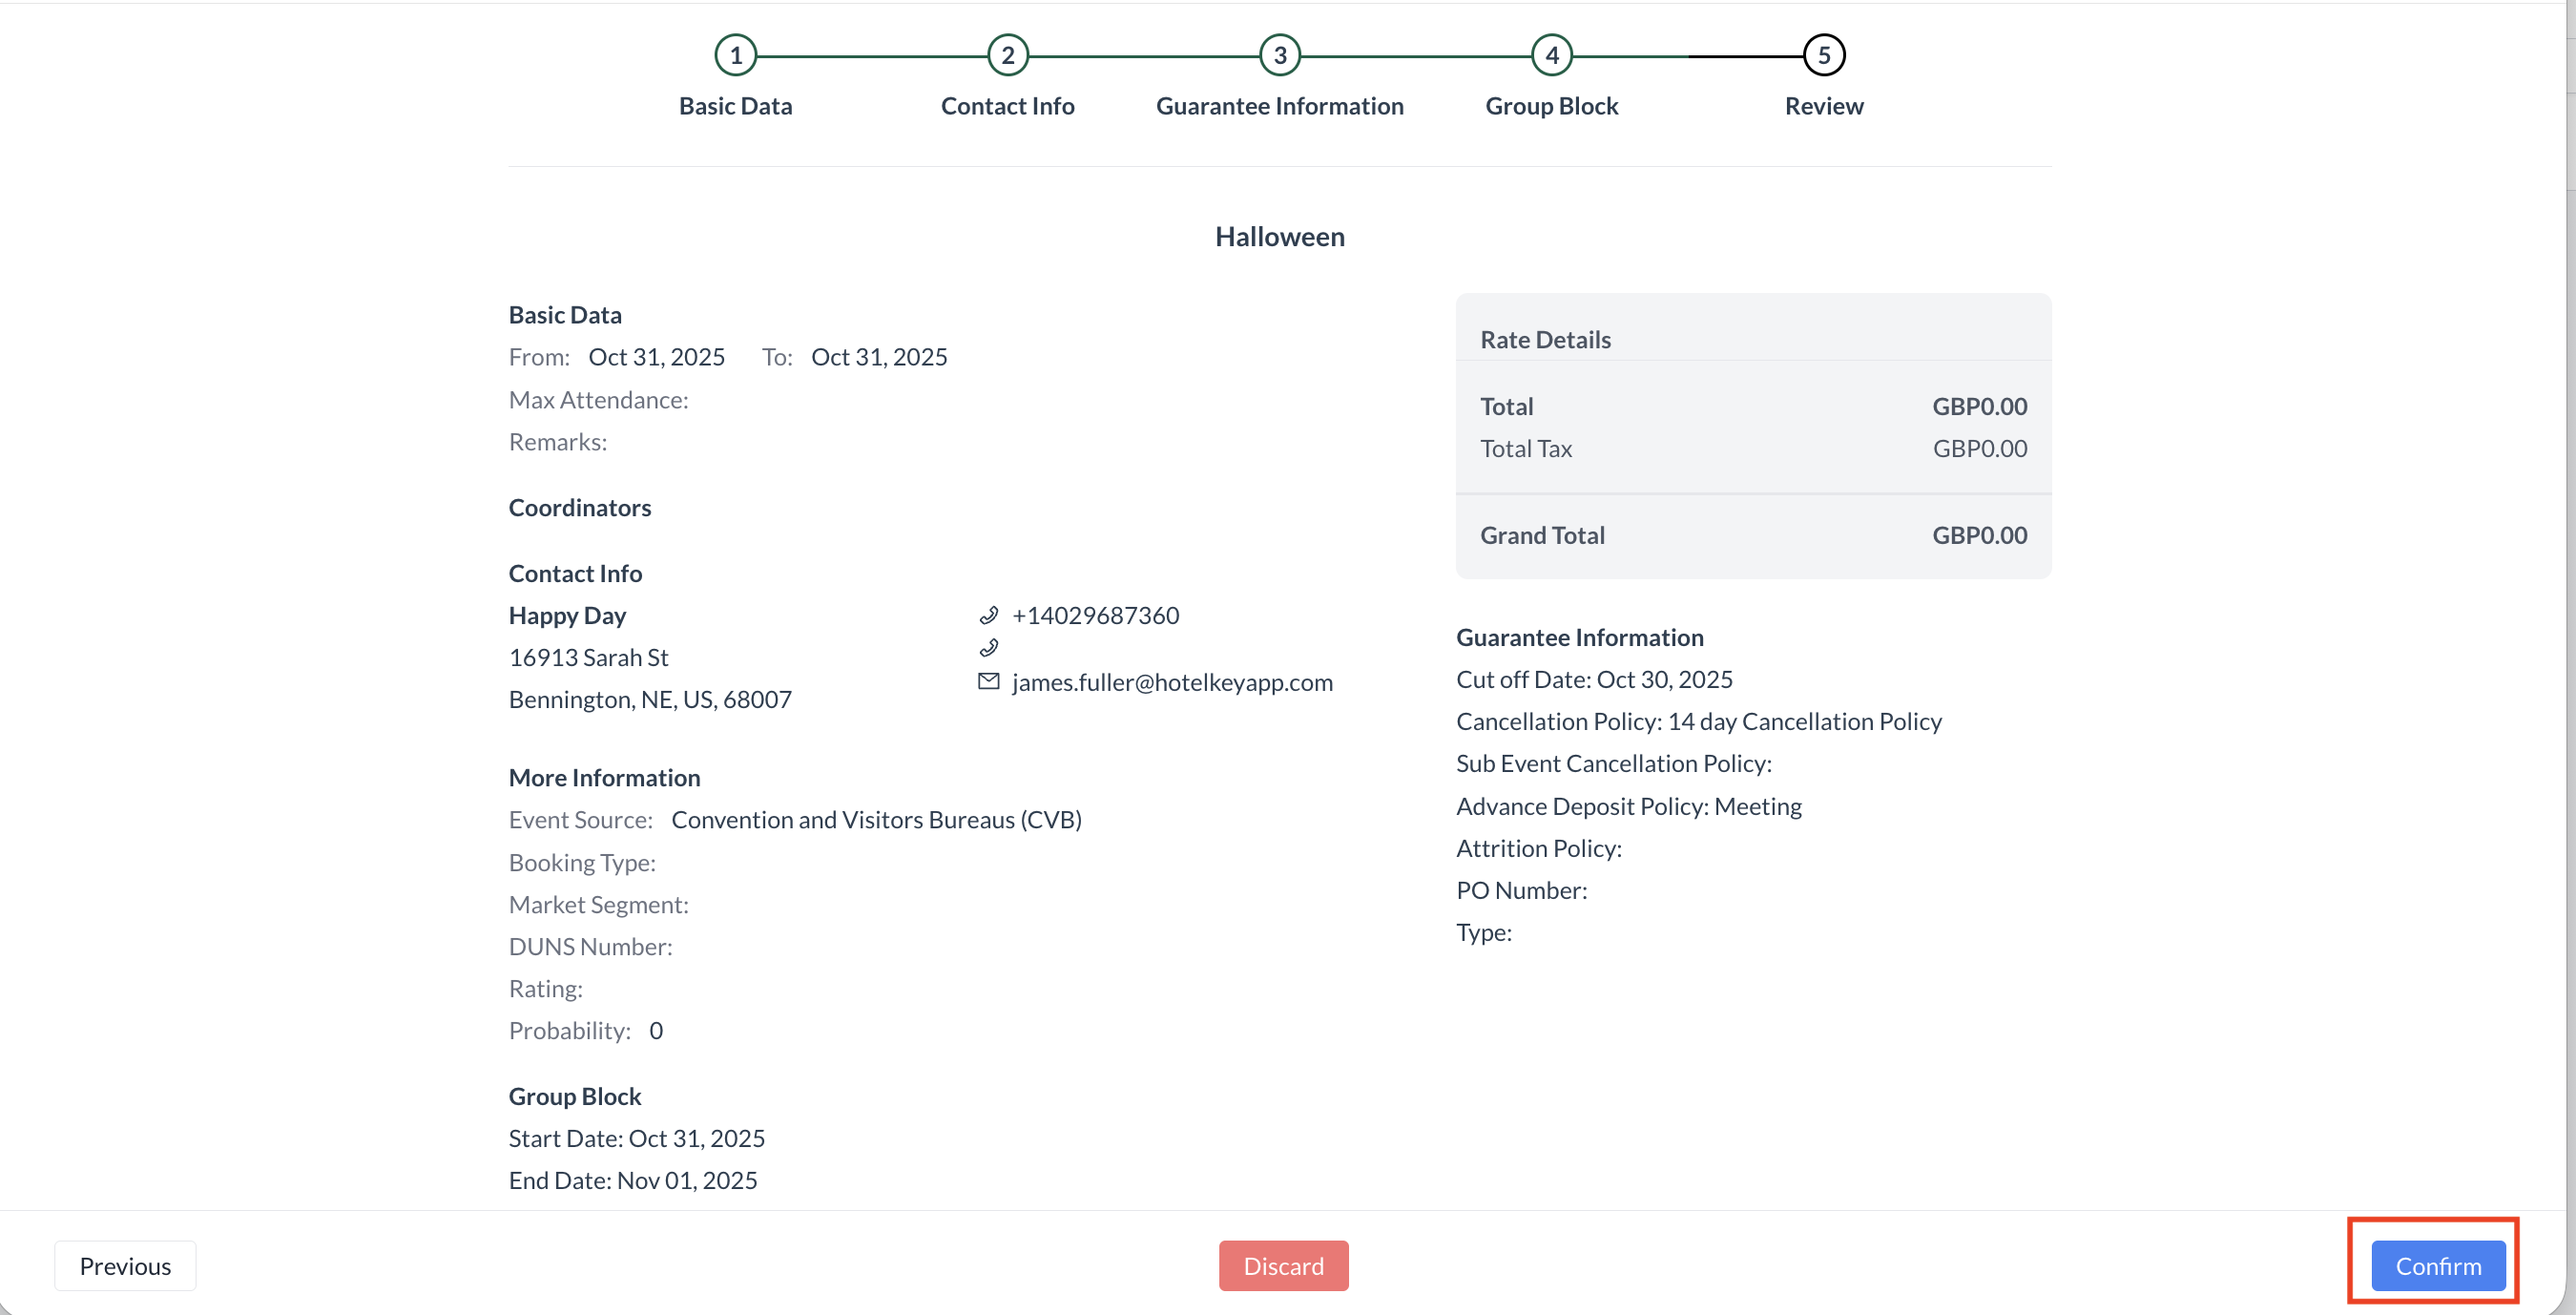
Task: Click step 1 circle for Basic Data
Action: (x=735, y=55)
